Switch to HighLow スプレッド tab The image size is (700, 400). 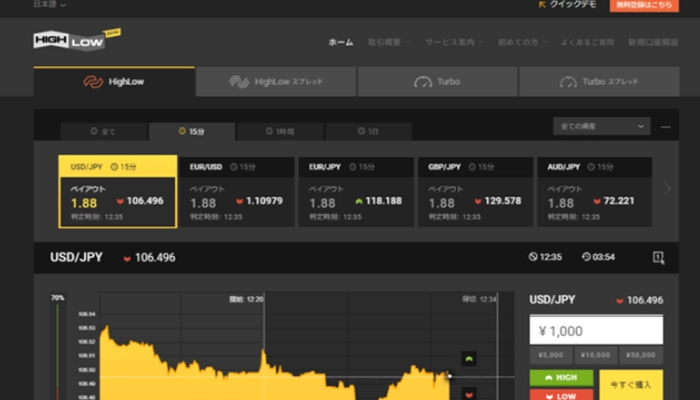pos(276,82)
